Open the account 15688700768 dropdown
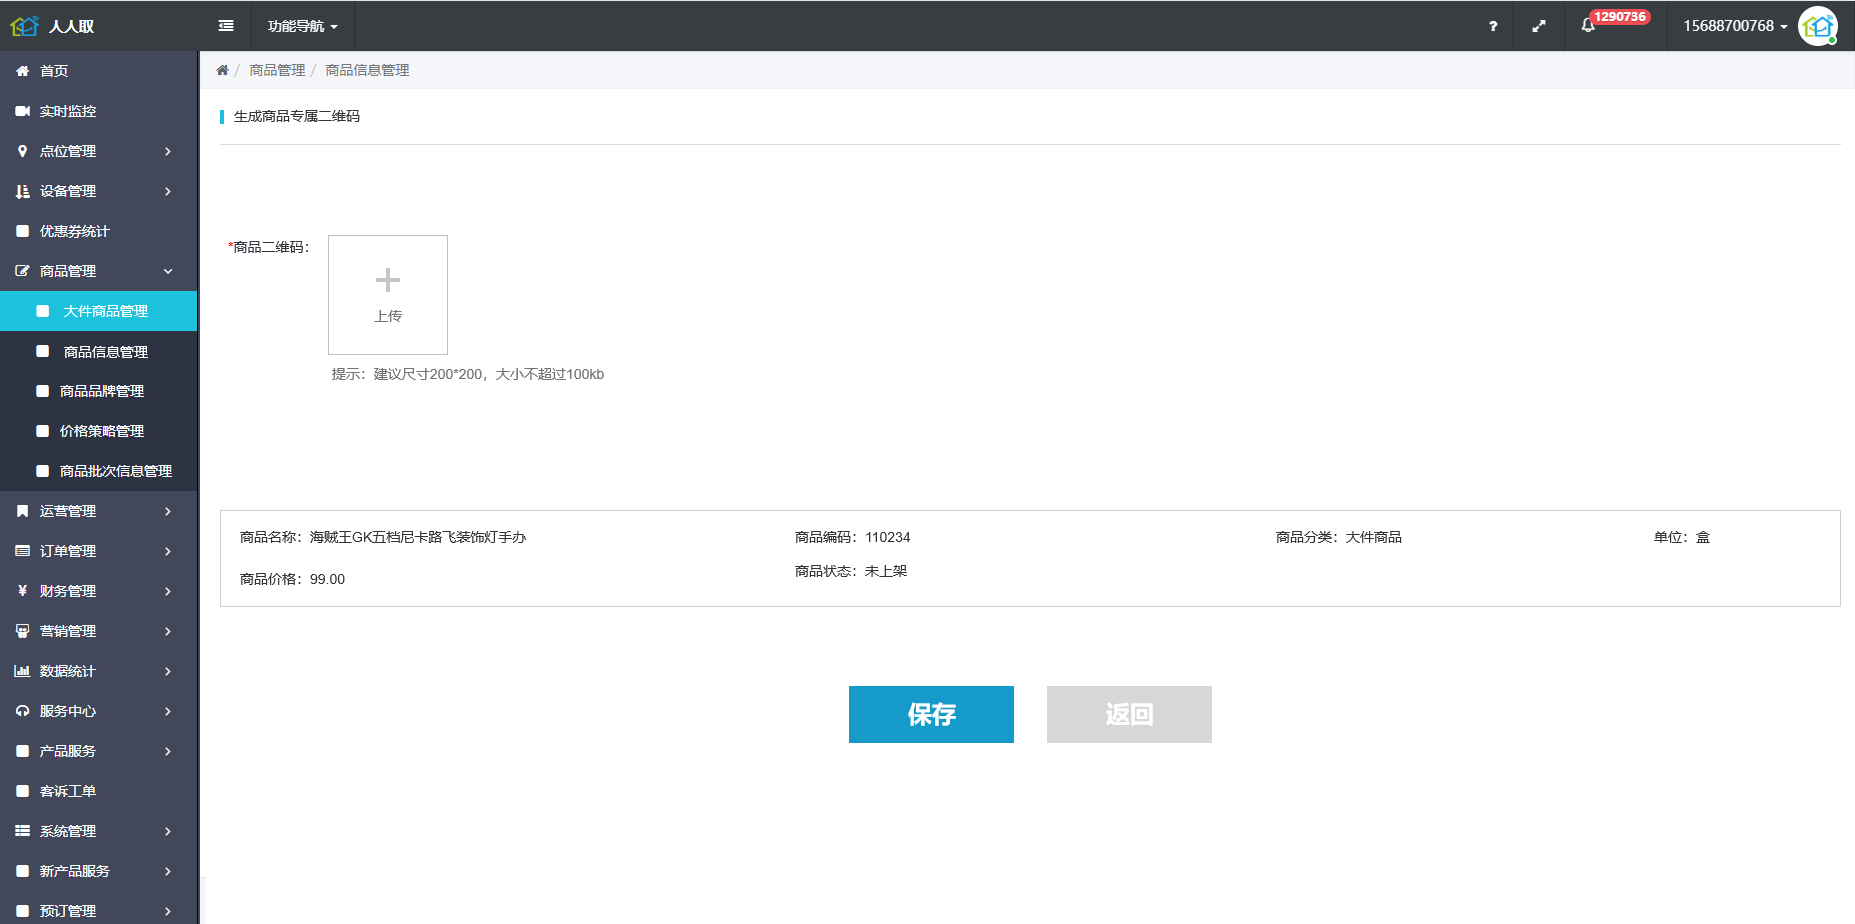Viewport: 1855px width, 924px height. point(1734,26)
